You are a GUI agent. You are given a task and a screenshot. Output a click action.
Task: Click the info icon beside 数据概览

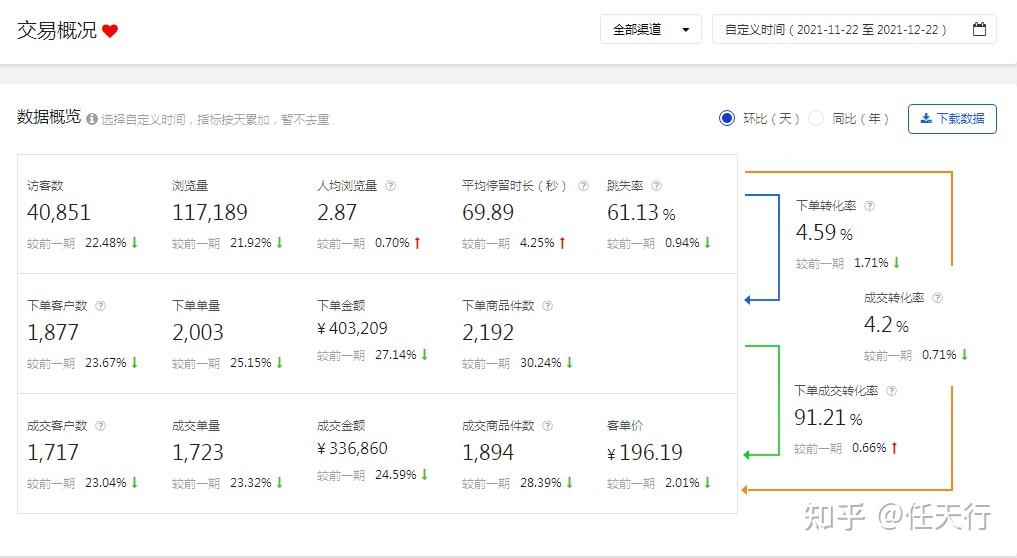(x=92, y=119)
